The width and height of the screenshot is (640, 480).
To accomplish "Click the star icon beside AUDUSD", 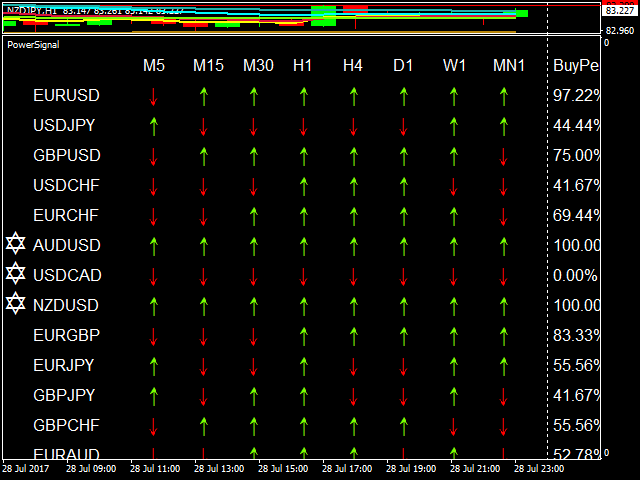I will (x=15, y=244).
